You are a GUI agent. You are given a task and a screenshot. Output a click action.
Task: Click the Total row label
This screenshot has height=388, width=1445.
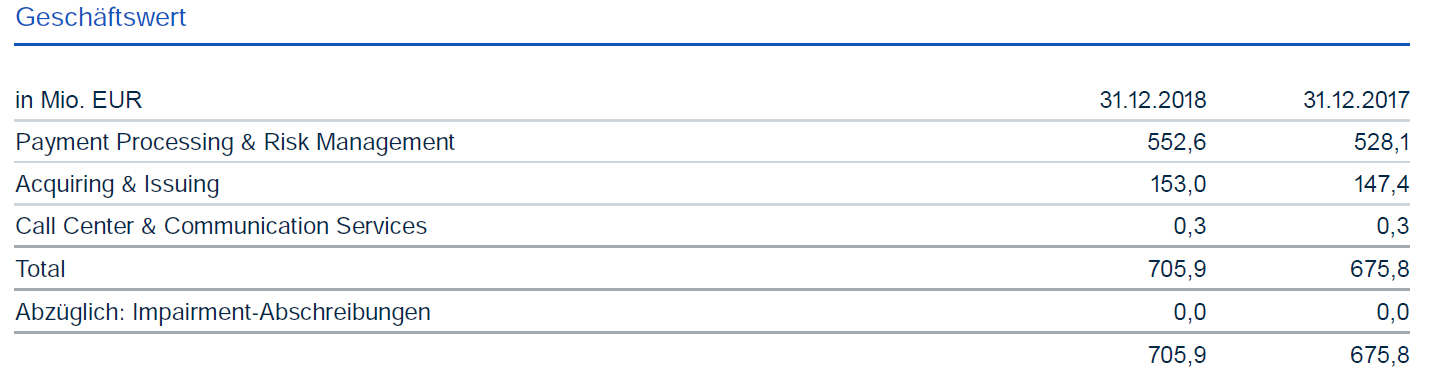point(41,269)
